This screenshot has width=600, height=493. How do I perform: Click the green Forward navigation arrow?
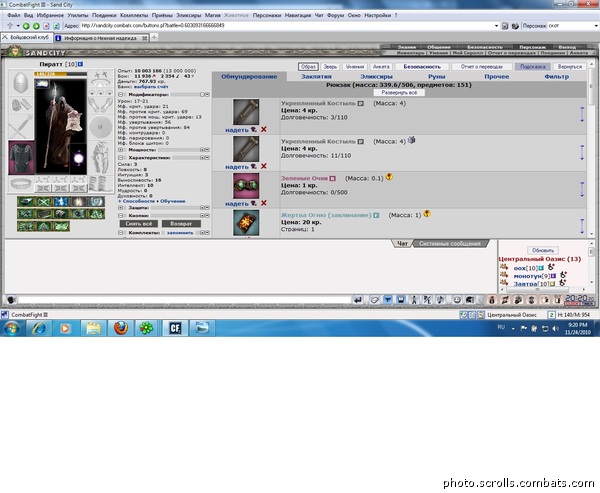(36, 26)
